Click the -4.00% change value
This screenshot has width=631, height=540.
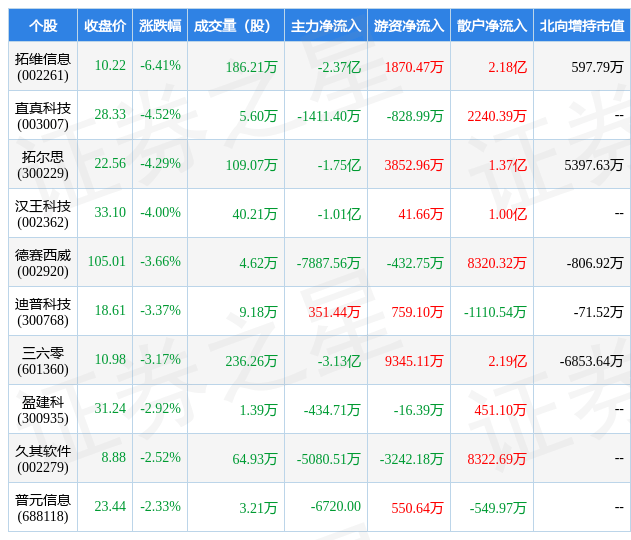(161, 212)
